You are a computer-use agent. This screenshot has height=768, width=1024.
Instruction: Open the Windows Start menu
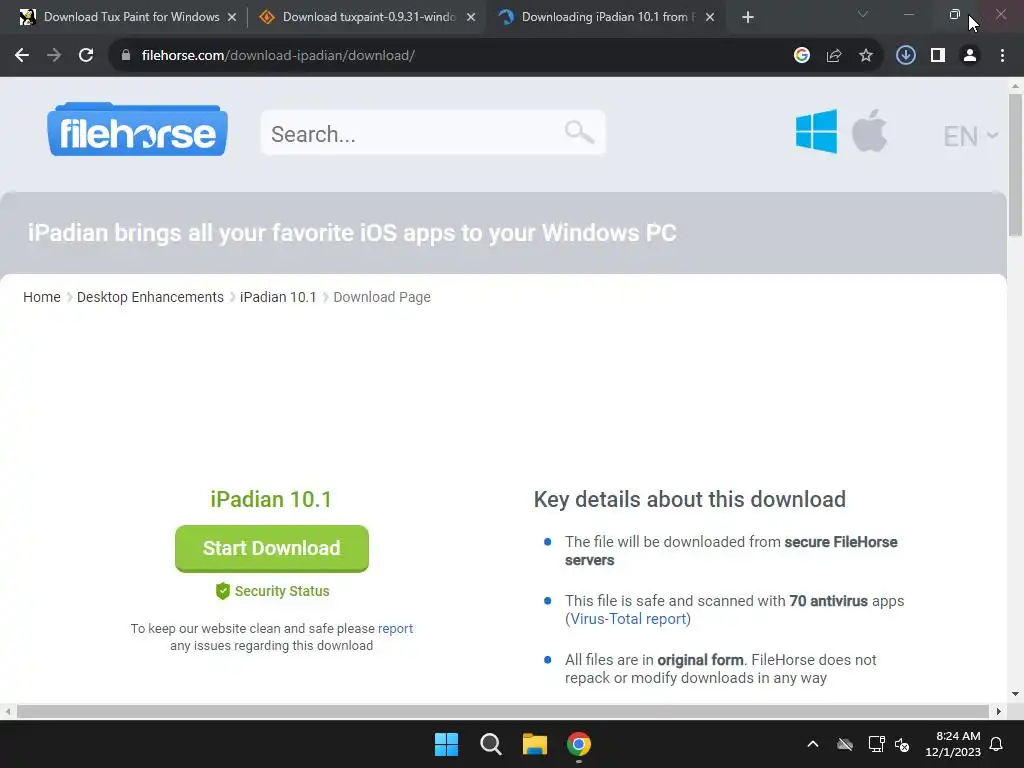pos(447,744)
